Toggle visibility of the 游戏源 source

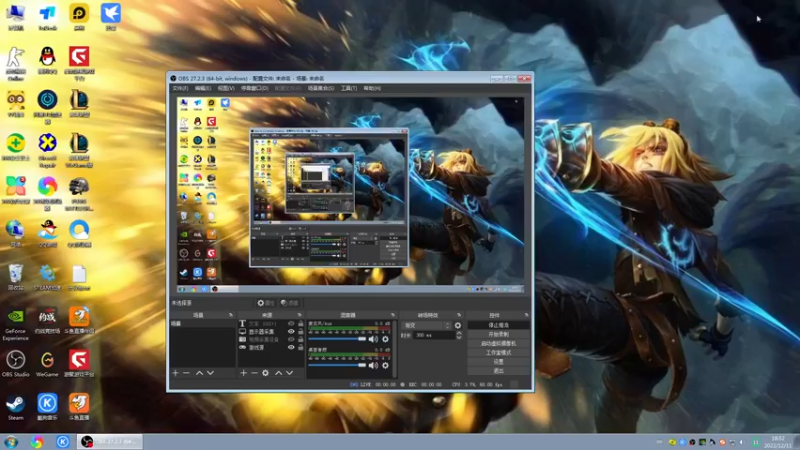pyautogui.click(x=291, y=347)
